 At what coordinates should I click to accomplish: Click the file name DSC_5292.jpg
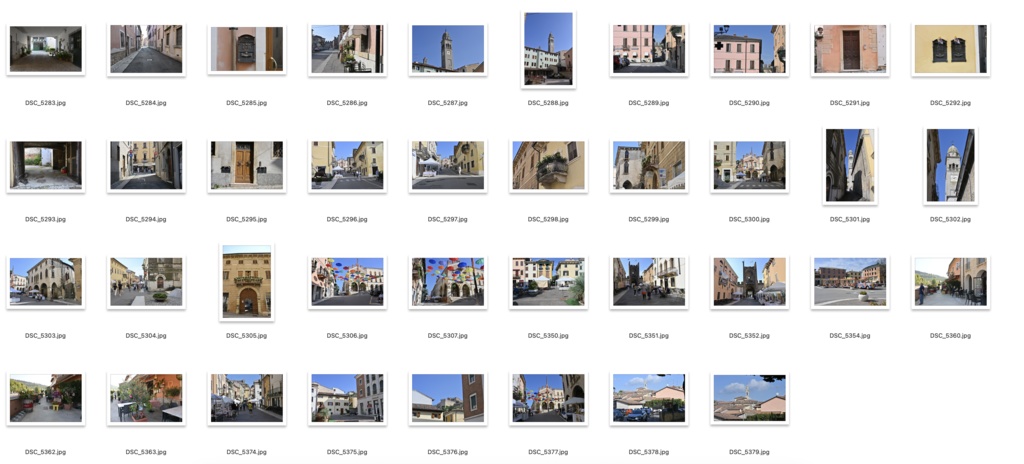pyautogui.click(x=951, y=103)
